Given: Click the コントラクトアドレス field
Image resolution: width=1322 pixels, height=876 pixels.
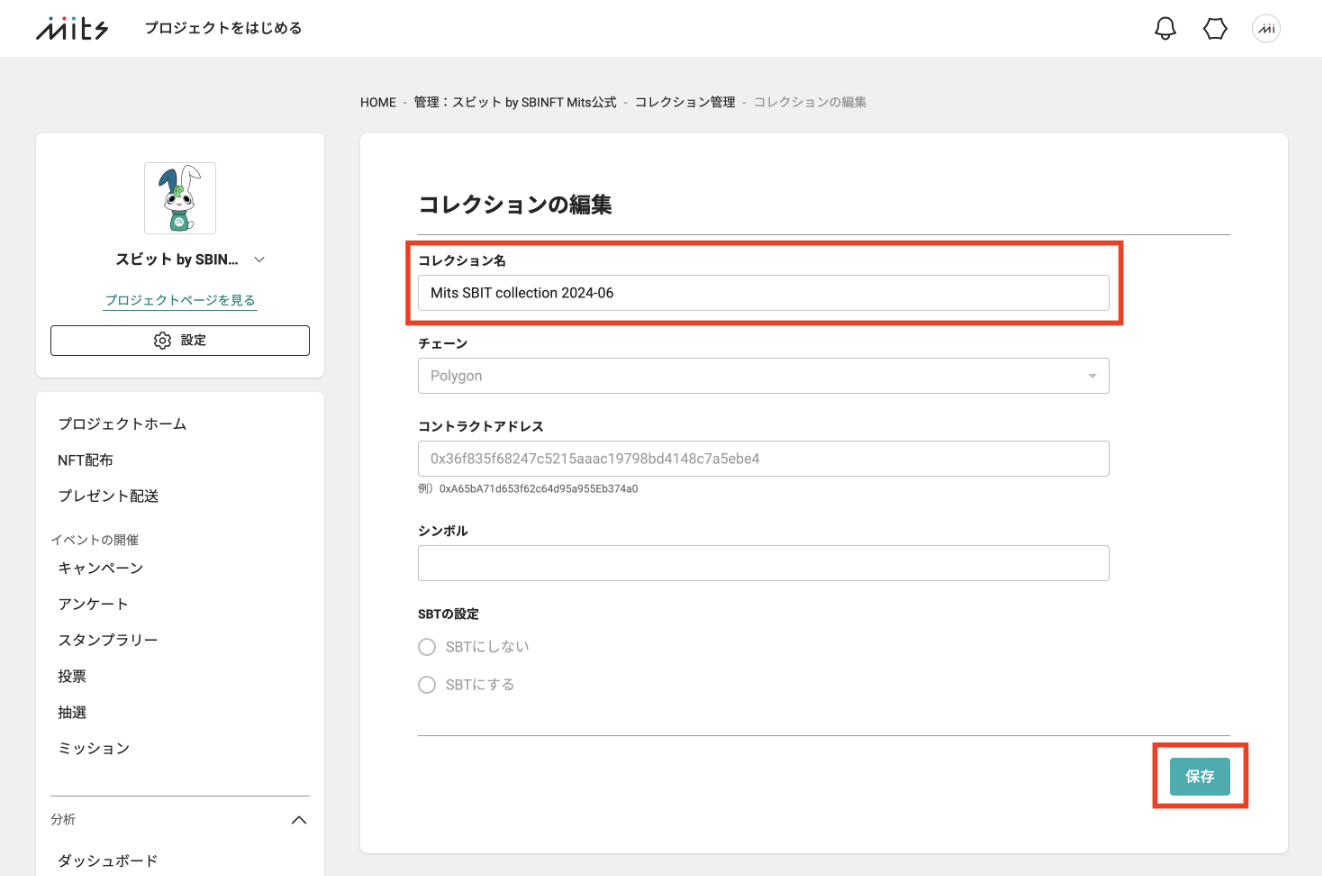Looking at the screenshot, I should pos(763,459).
